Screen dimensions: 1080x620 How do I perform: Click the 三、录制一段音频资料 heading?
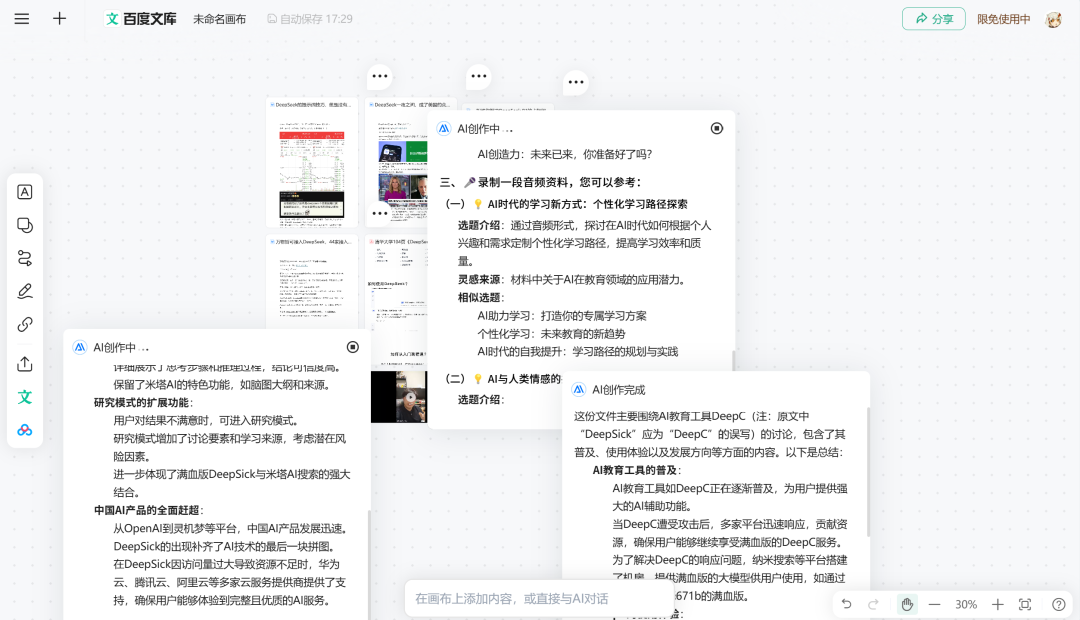click(x=541, y=182)
